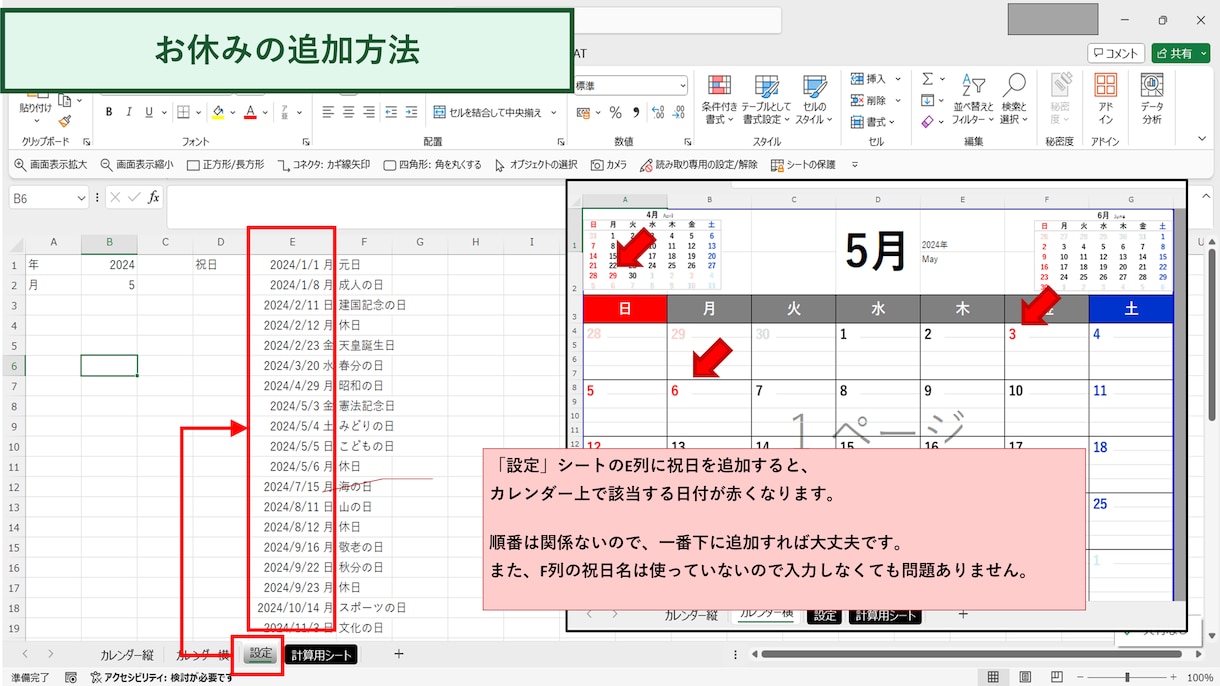Expand the font color dropdown arrow
Viewport: 1220px width, 686px height.
pyautogui.click(x=265, y=112)
